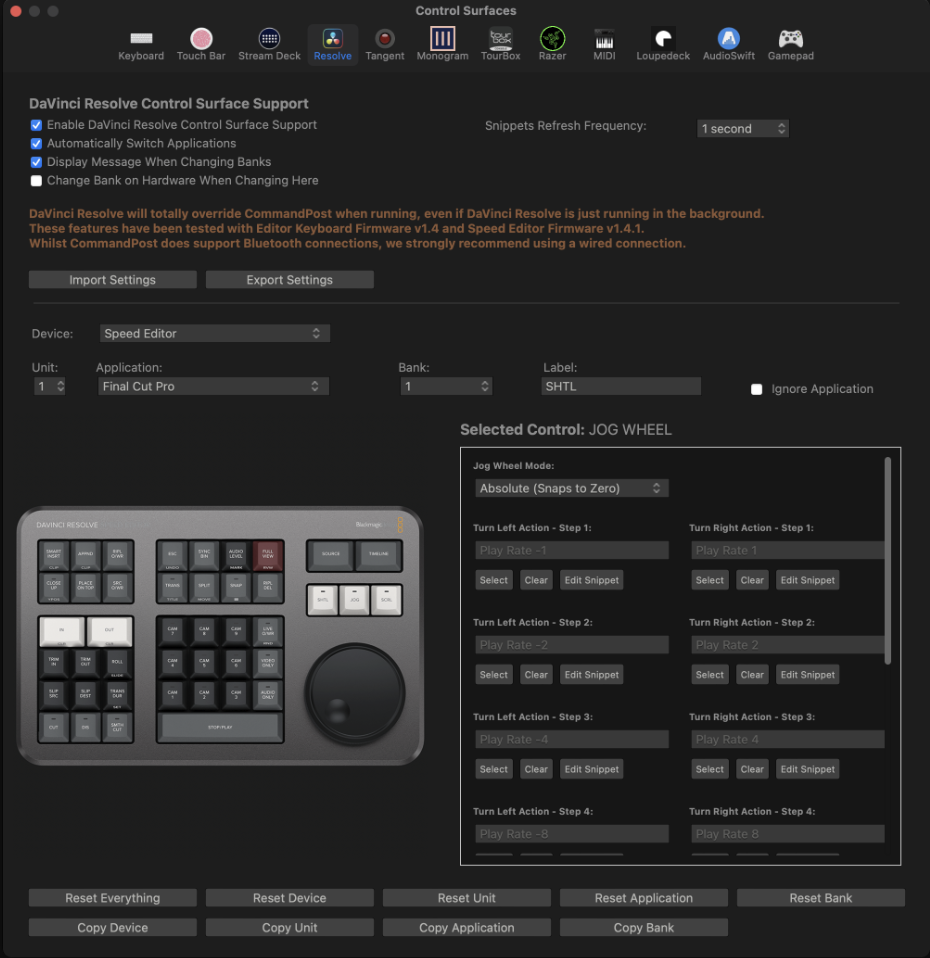The width and height of the screenshot is (930, 958).
Task: Click Import Settings button
Action: pyautogui.click(x=112, y=280)
